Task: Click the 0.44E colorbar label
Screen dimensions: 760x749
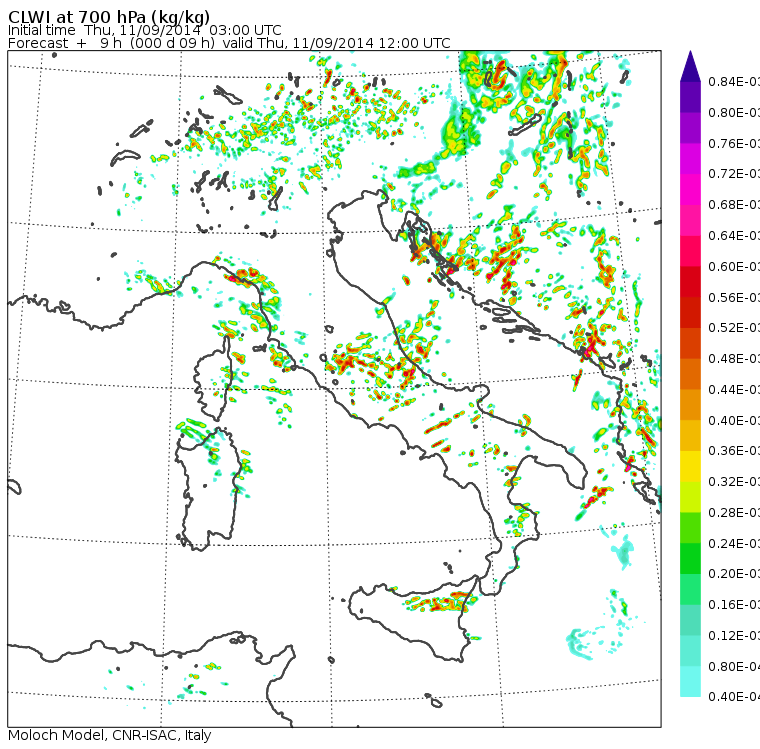Action: [734, 389]
